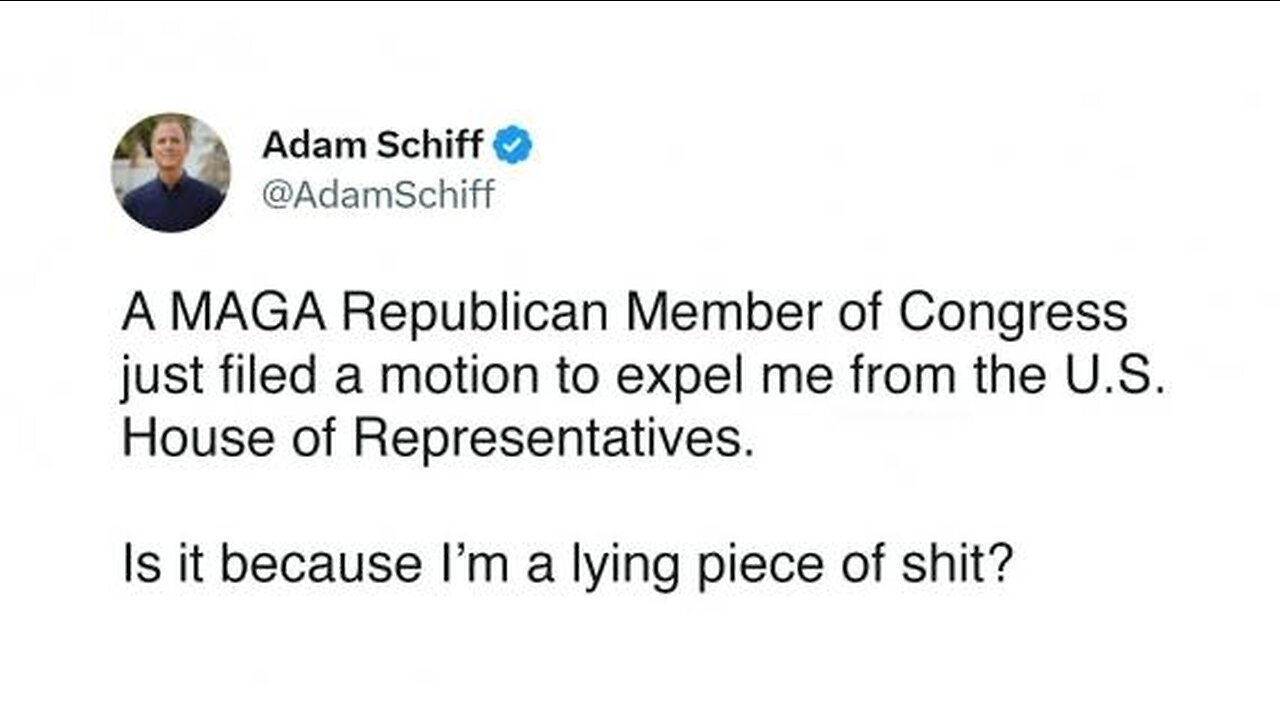
Task: Click the word "Congress" in the tweet
Action: pyautogui.click(x=1012, y=315)
